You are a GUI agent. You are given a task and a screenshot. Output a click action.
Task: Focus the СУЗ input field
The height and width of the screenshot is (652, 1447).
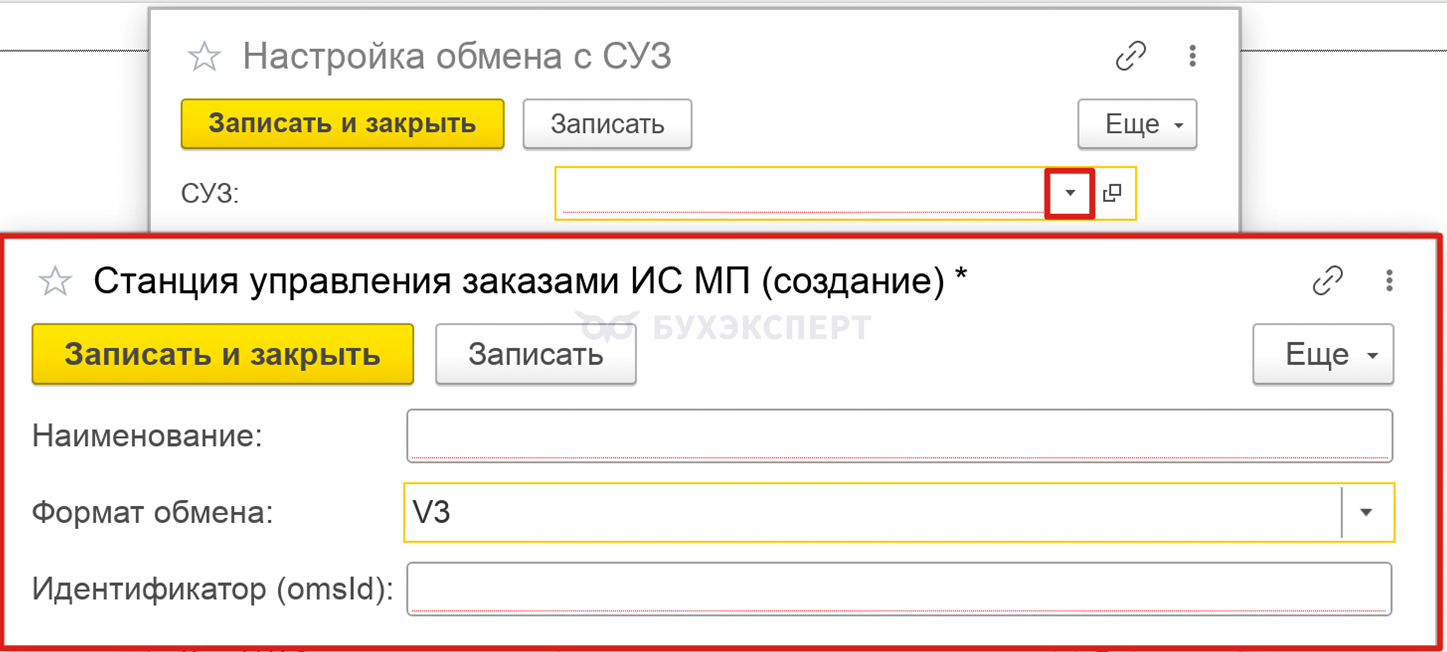click(801, 193)
